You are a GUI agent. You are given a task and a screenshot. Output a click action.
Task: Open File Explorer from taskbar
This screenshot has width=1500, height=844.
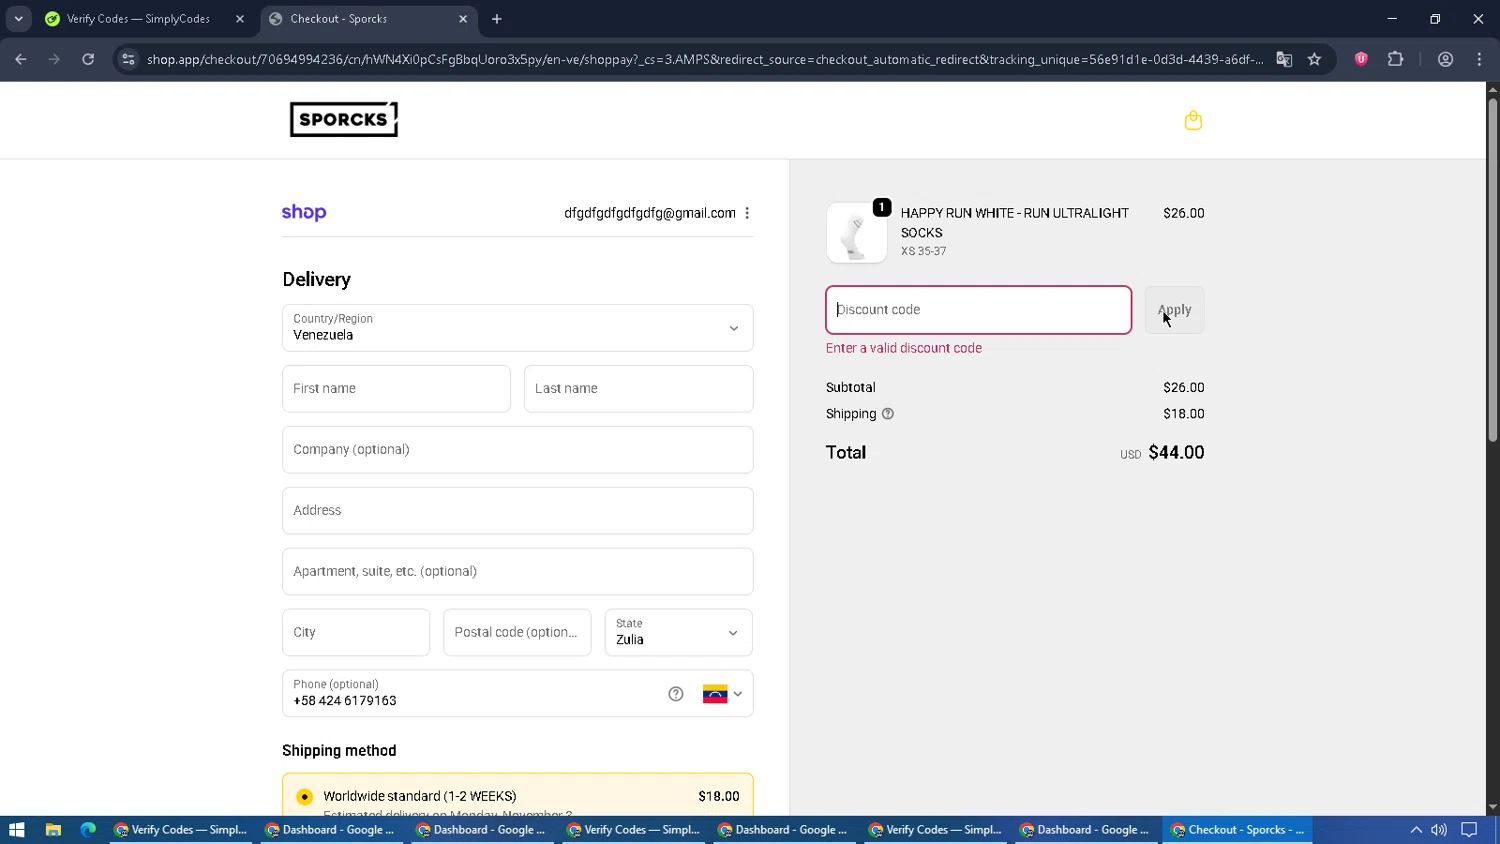point(53,830)
